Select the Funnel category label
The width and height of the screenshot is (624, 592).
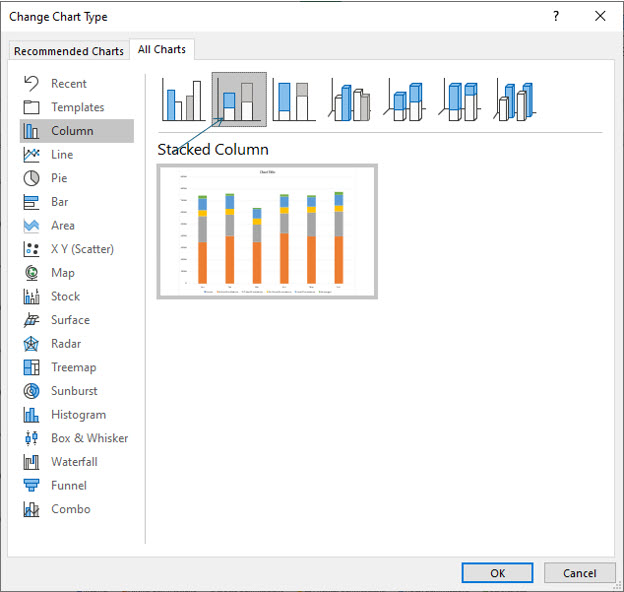click(69, 485)
